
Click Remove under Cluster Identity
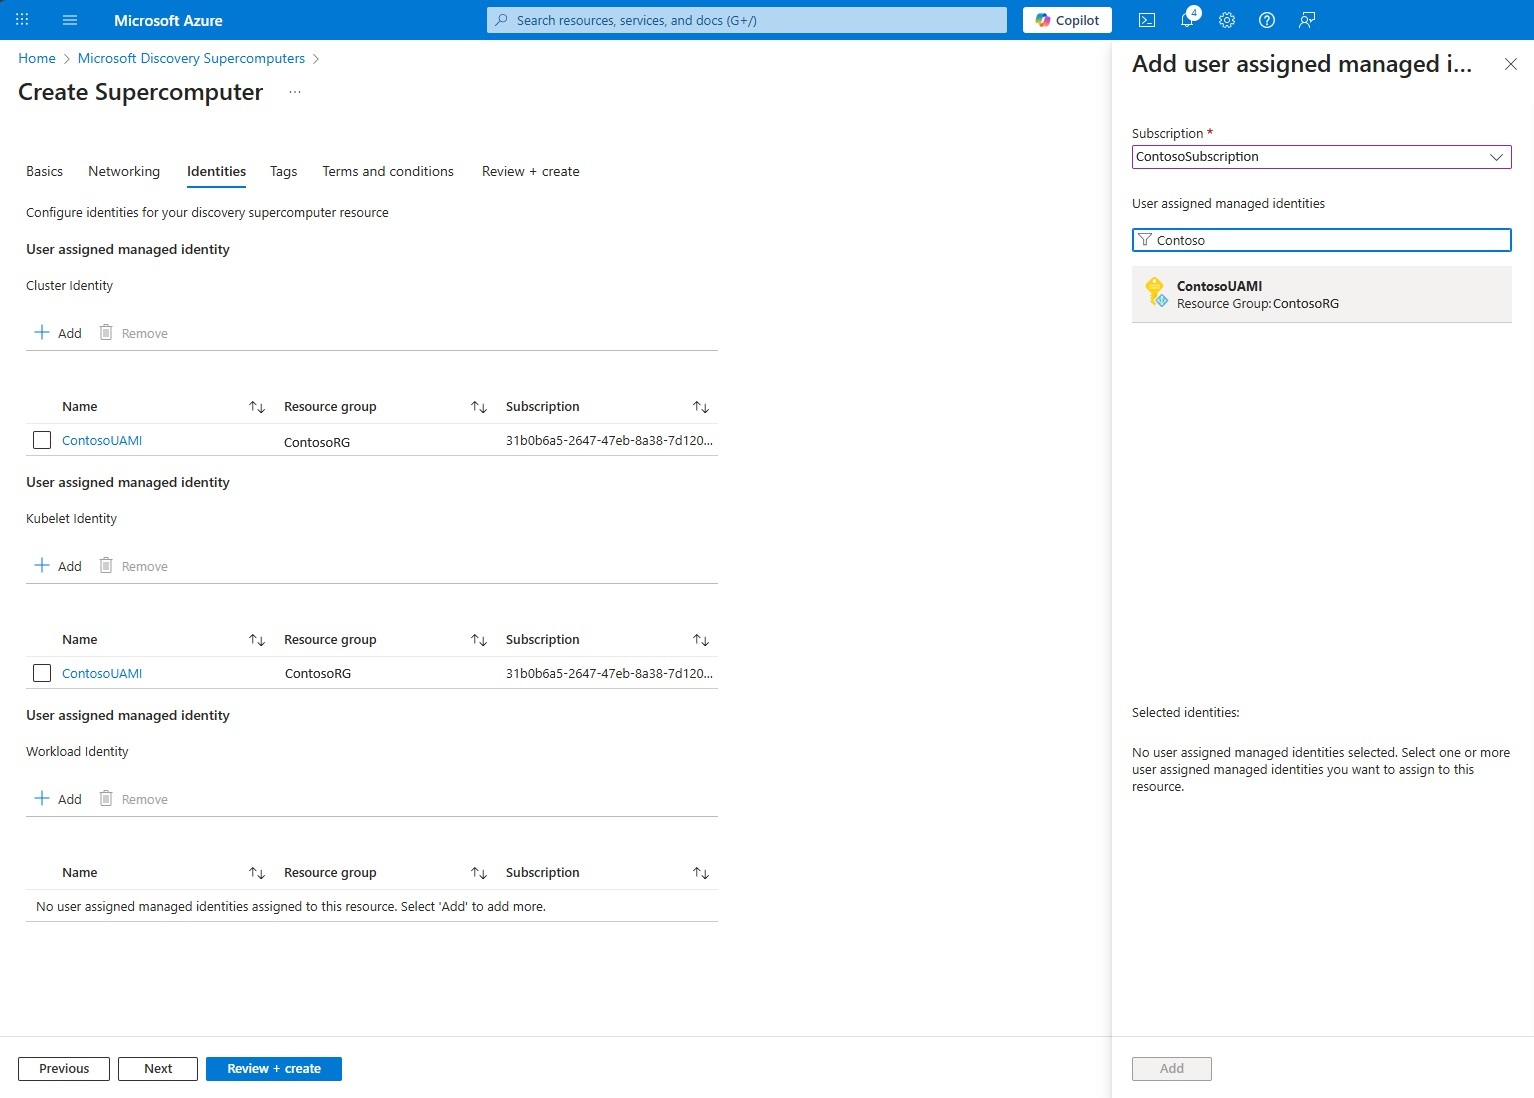click(x=133, y=333)
